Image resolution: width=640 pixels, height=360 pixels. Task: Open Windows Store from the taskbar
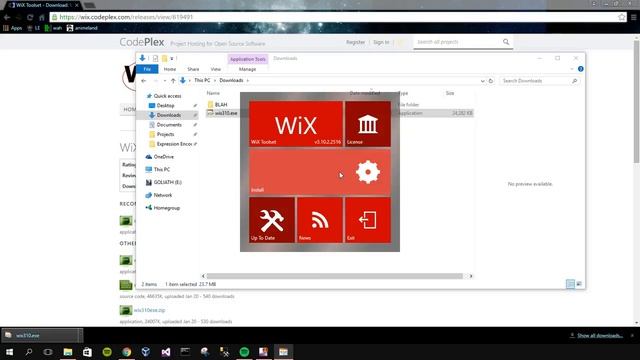point(87,352)
